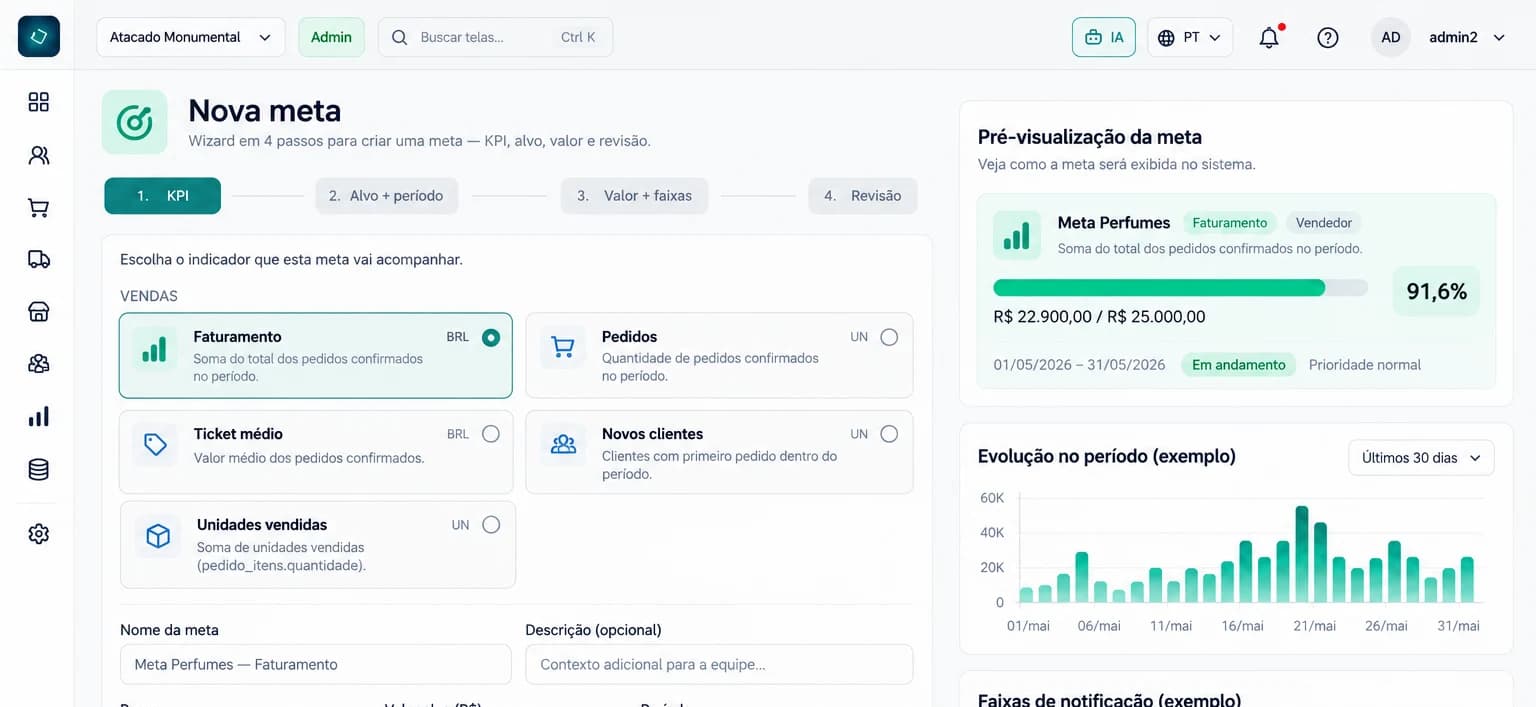Focus the Buscar telas search field
The image size is (1536, 707).
pyautogui.click(x=495, y=37)
